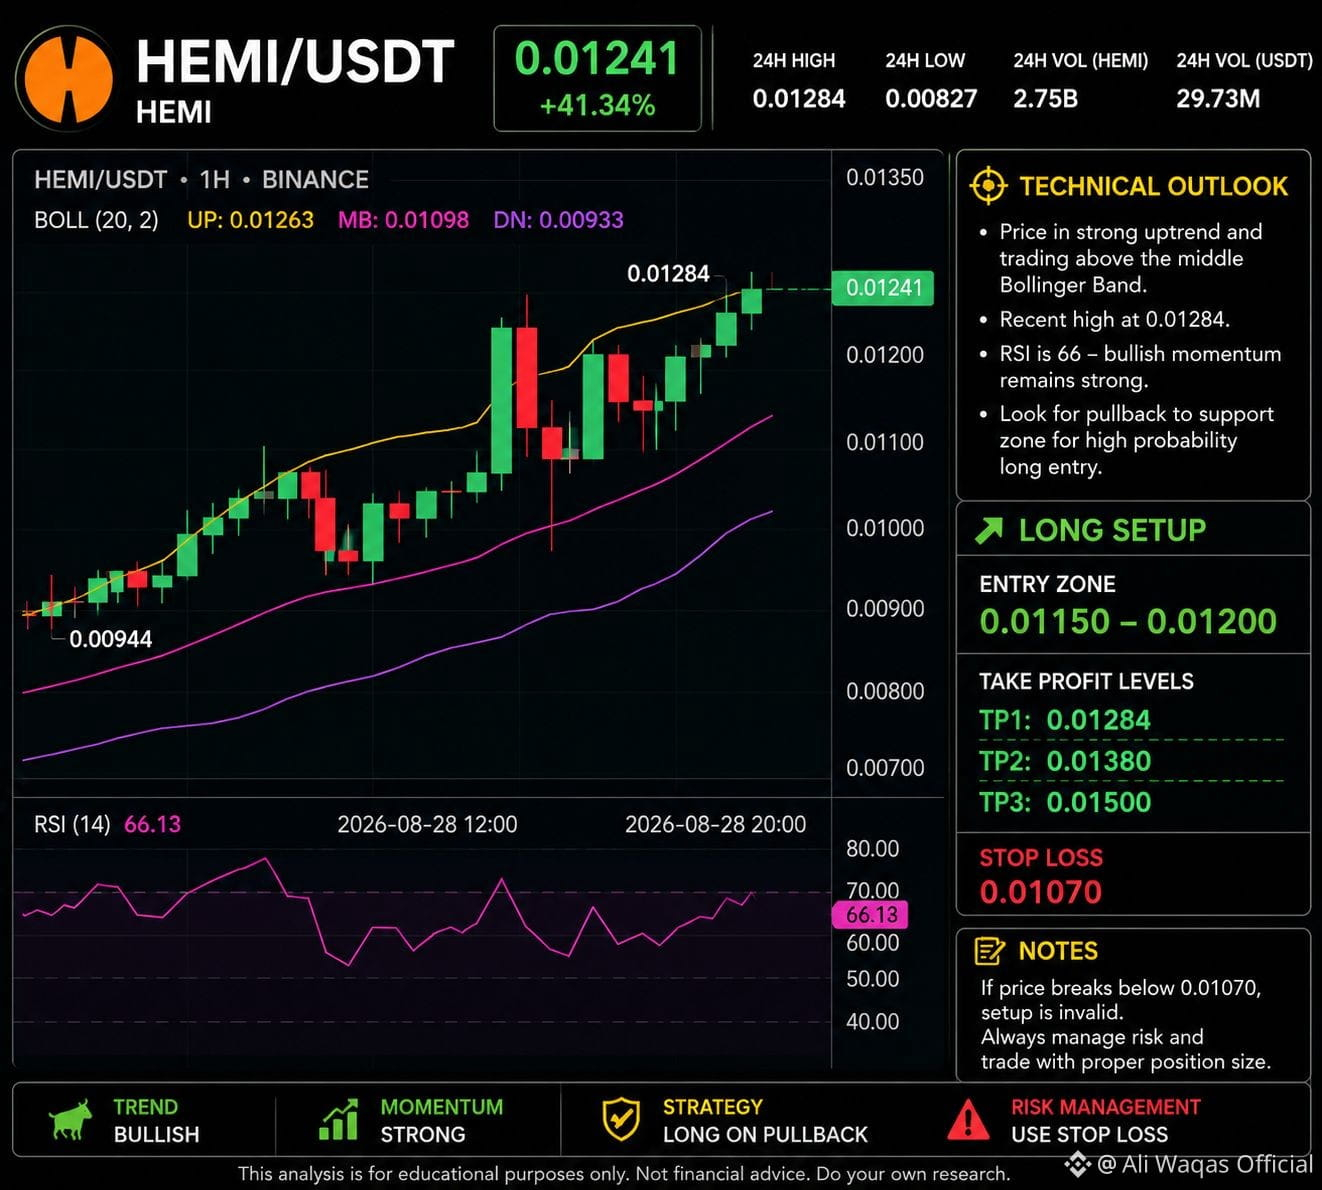The width and height of the screenshot is (1322, 1190).
Task: Click the LONG SETUP heading
Action: [x=1112, y=530]
